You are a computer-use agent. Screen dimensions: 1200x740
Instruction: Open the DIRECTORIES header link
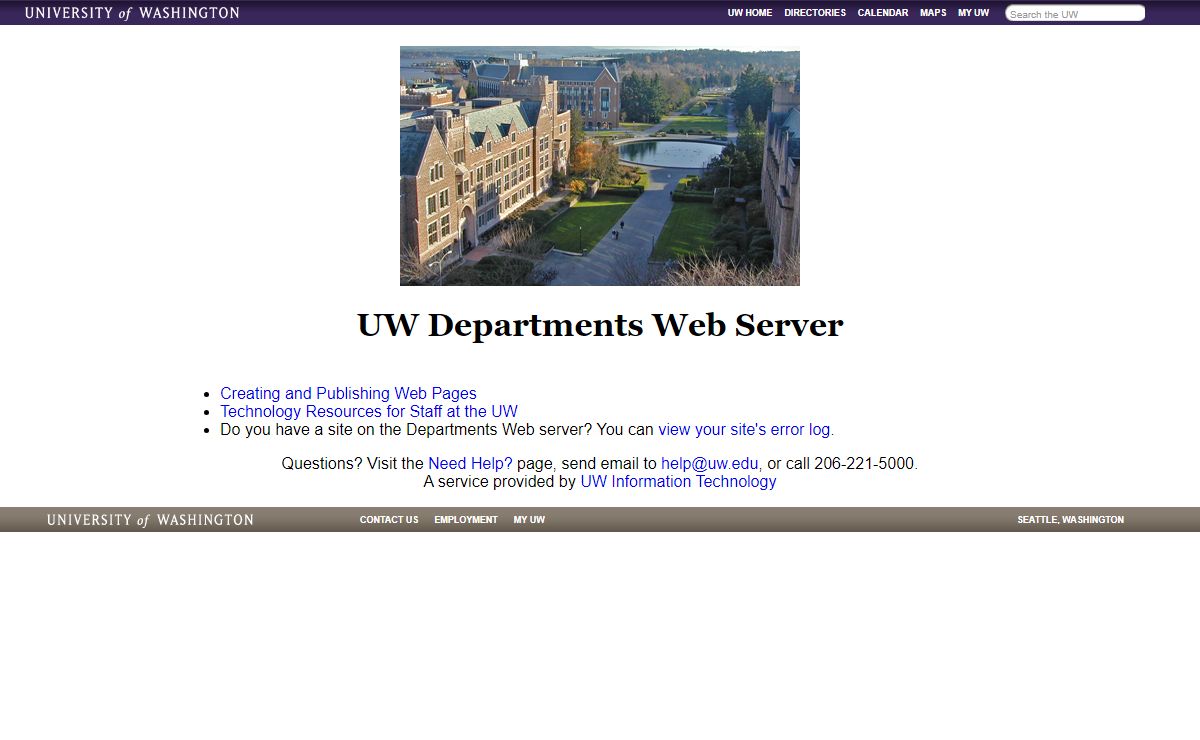tap(815, 13)
